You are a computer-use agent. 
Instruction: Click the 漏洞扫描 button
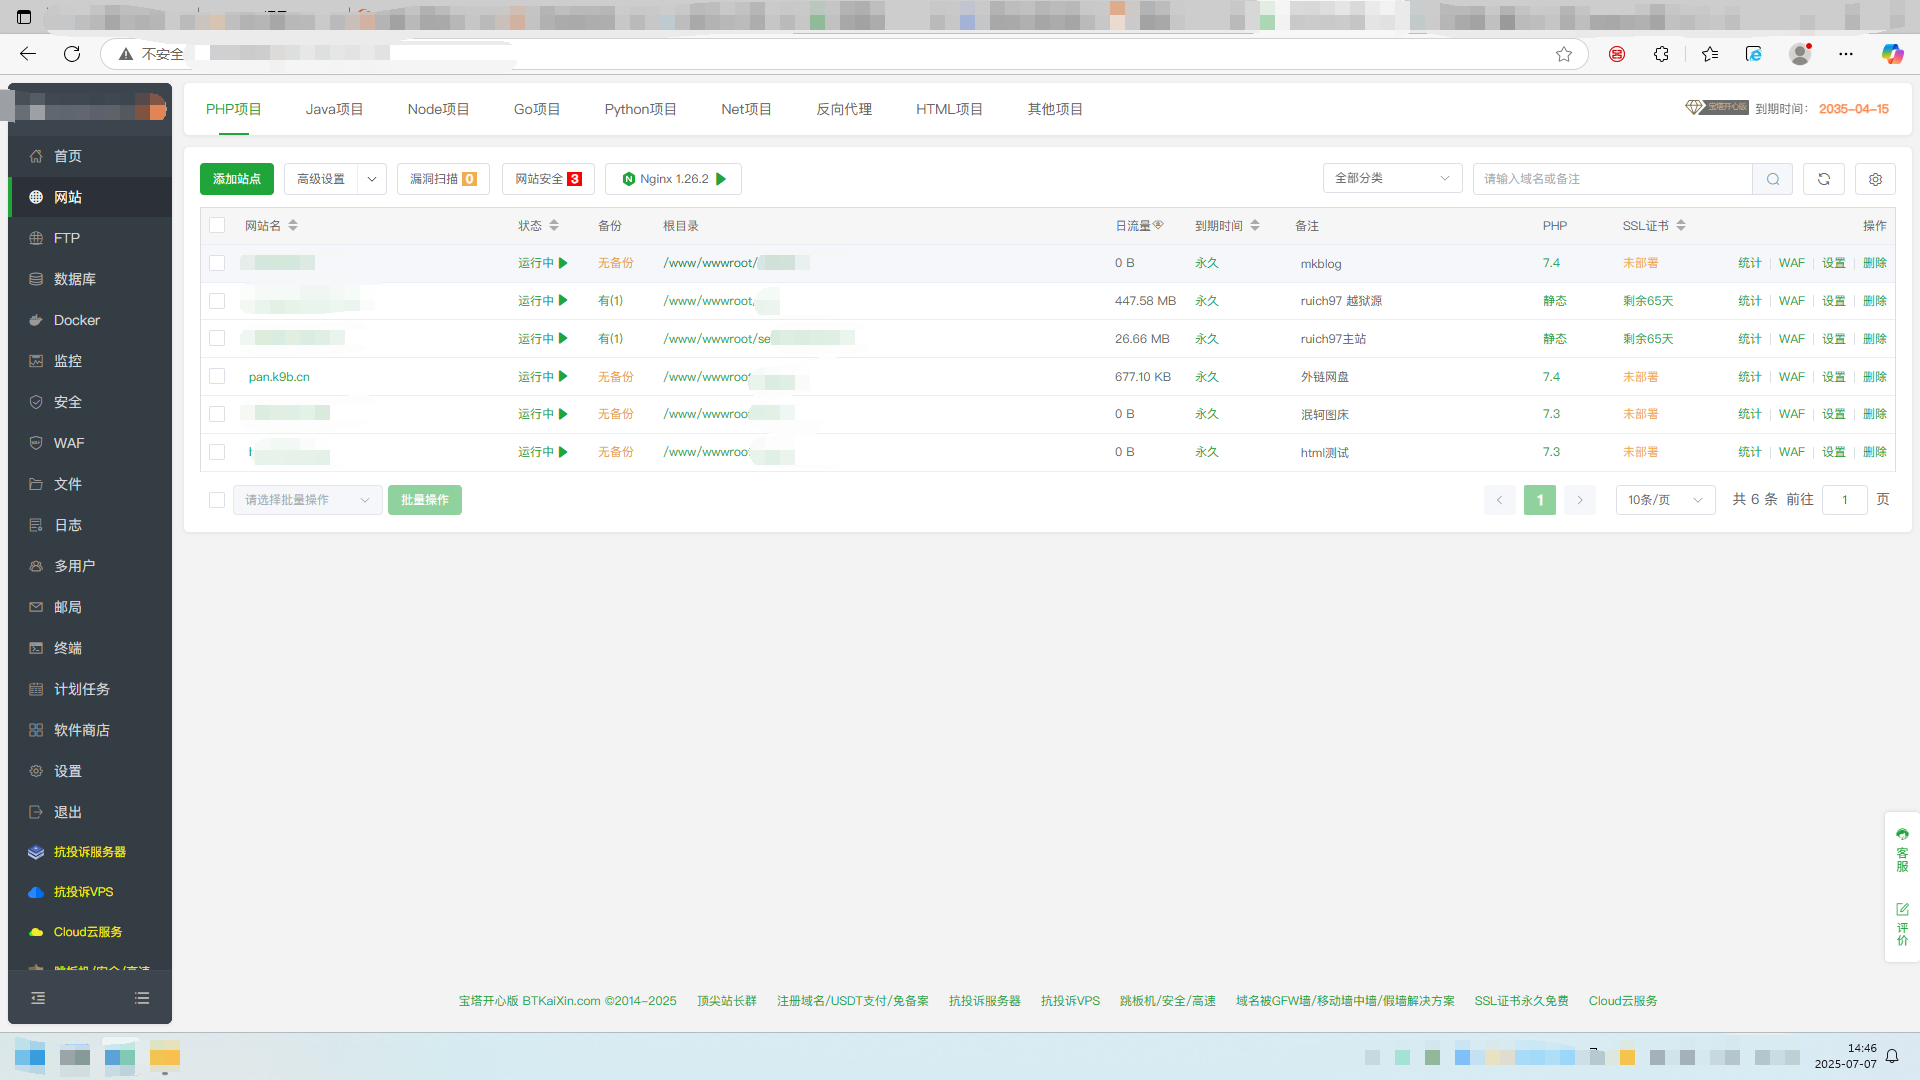pos(443,179)
